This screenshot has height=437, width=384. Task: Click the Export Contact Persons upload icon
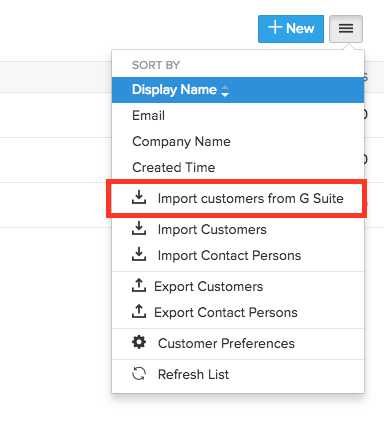(x=139, y=311)
